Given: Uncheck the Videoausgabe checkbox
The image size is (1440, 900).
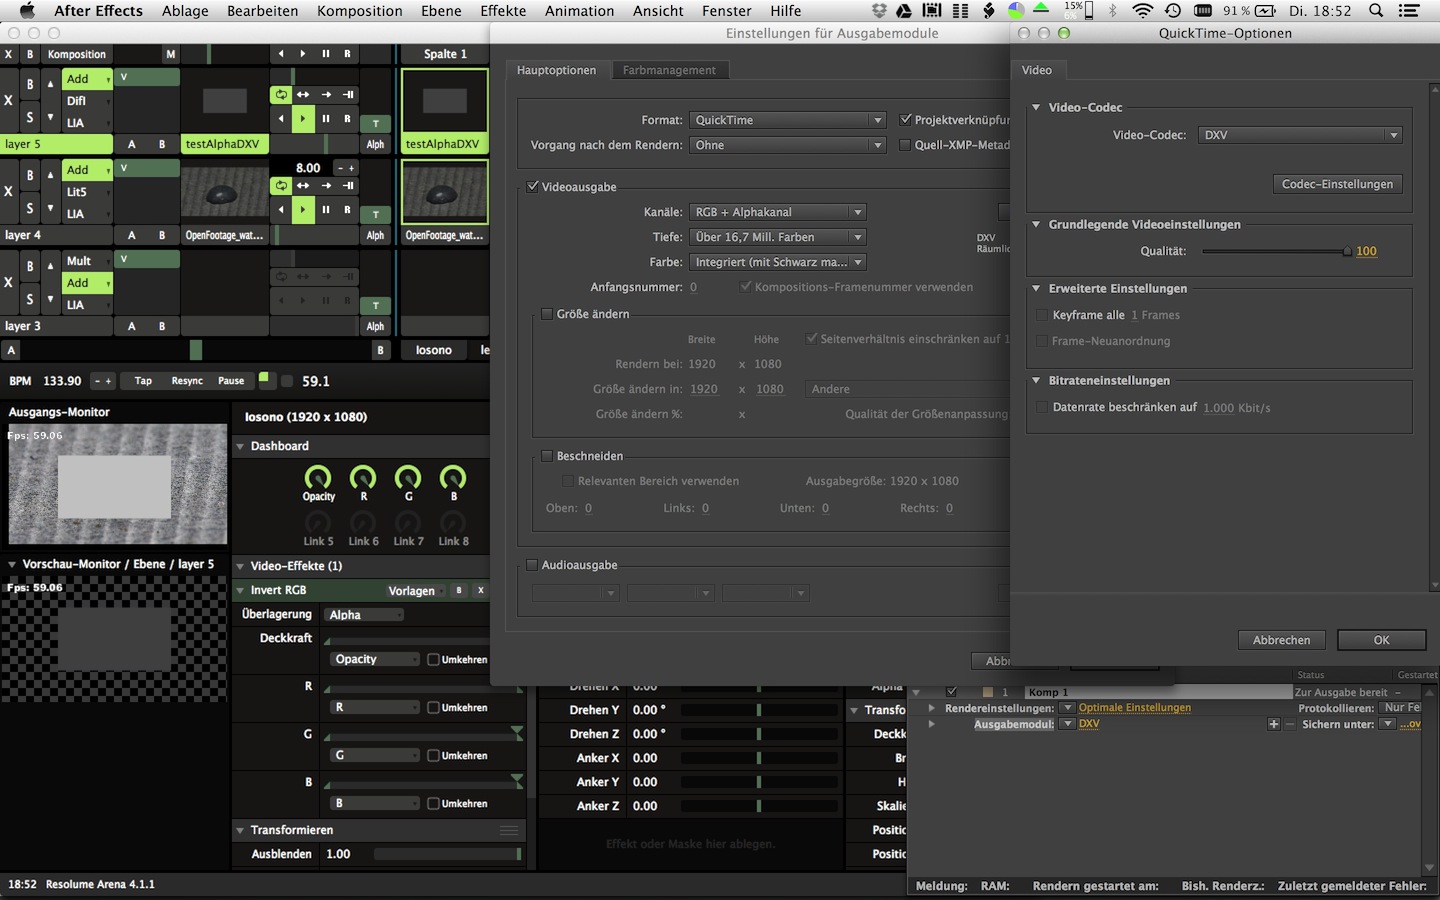Looking at the screenshot, I should (x=533, y=187).
